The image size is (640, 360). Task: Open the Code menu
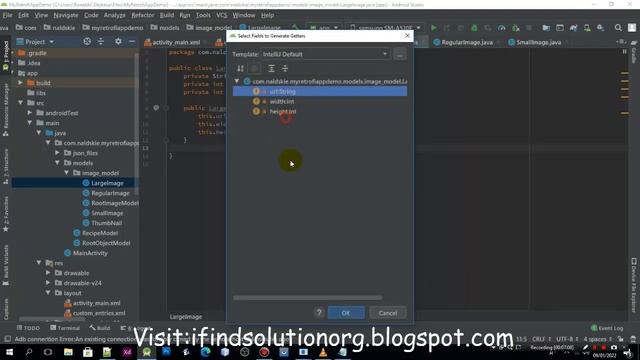91,15
